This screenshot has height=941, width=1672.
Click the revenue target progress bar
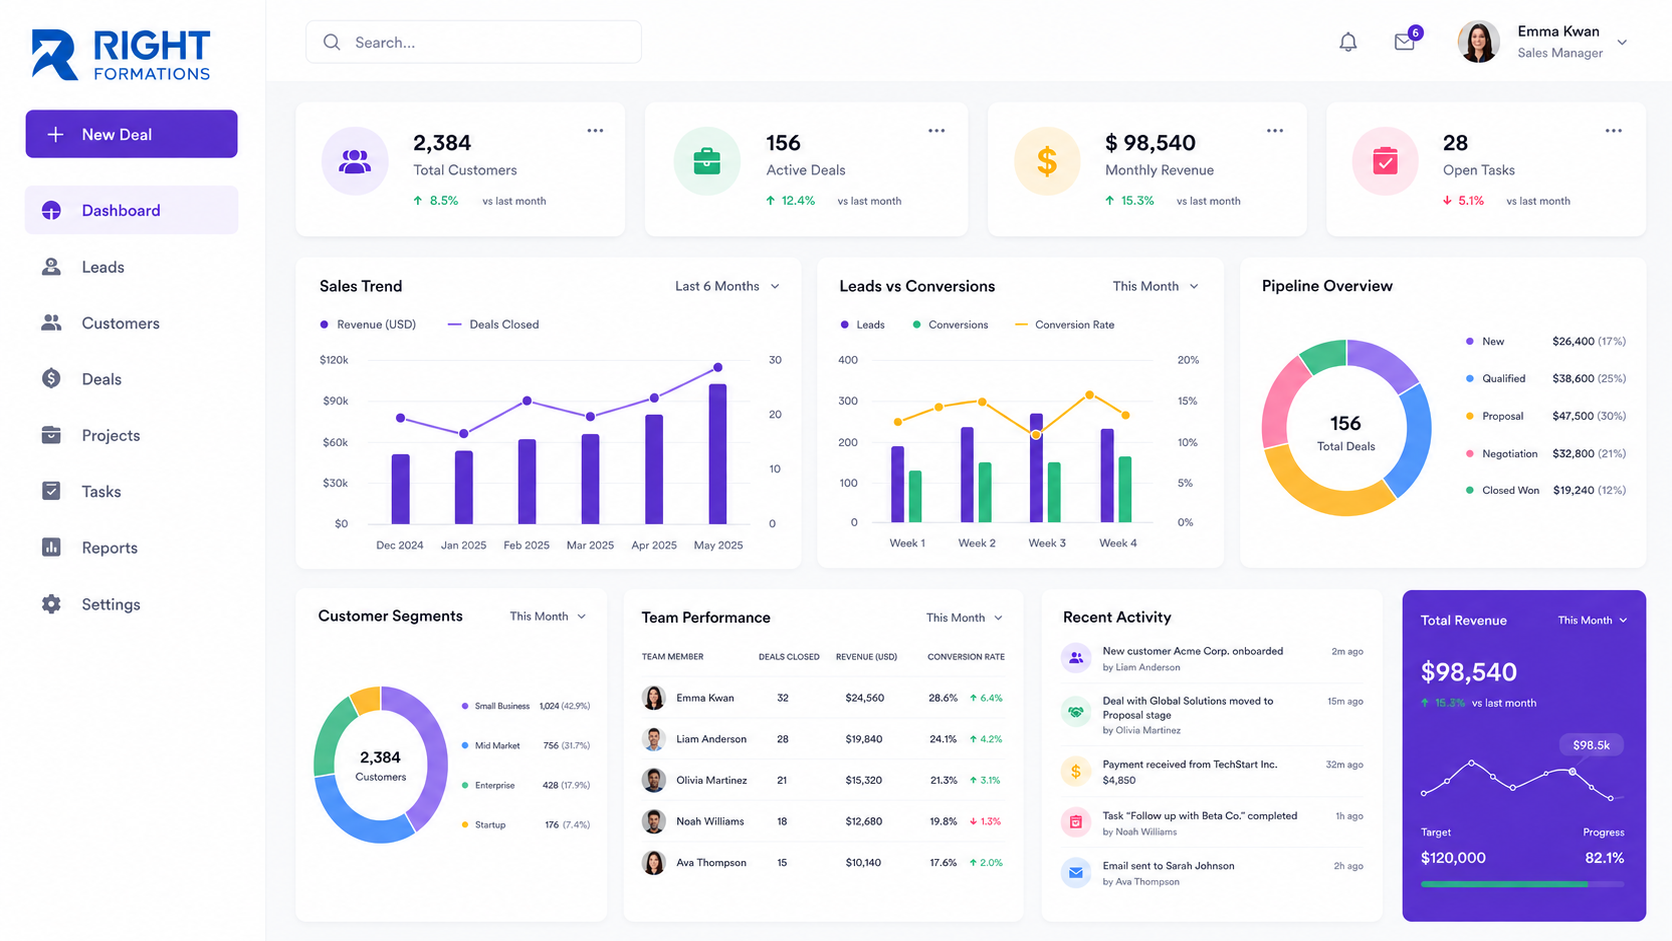tap(1522, 884)
